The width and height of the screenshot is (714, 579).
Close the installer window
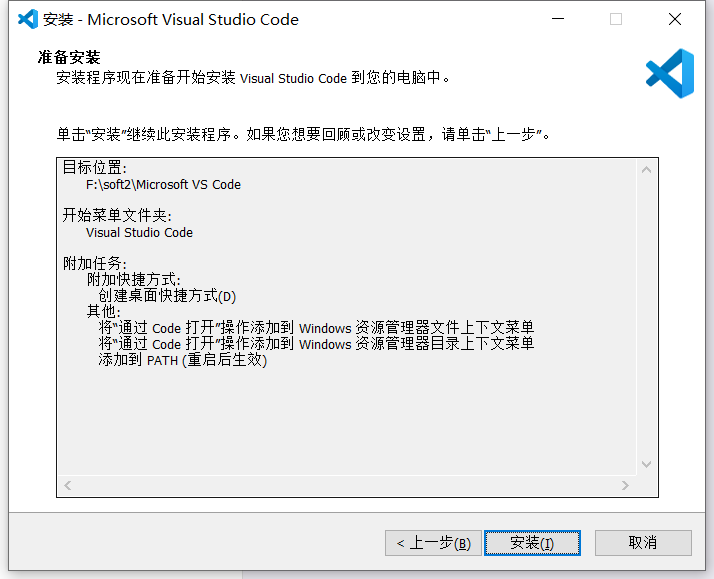[675, 19]
